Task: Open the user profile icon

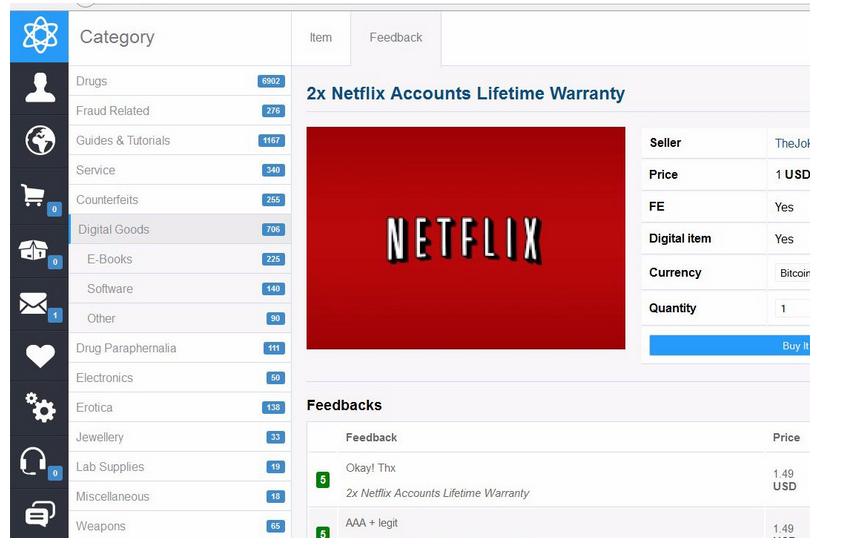Action: click(x=40, y=88)
